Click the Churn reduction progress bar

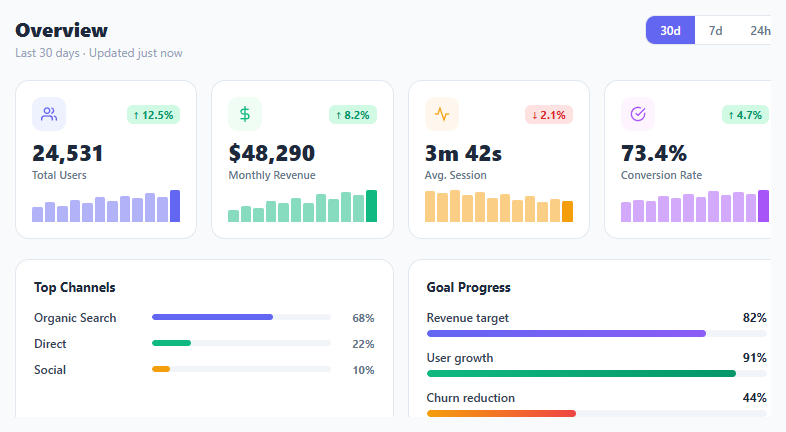click(x=597, y=413)
